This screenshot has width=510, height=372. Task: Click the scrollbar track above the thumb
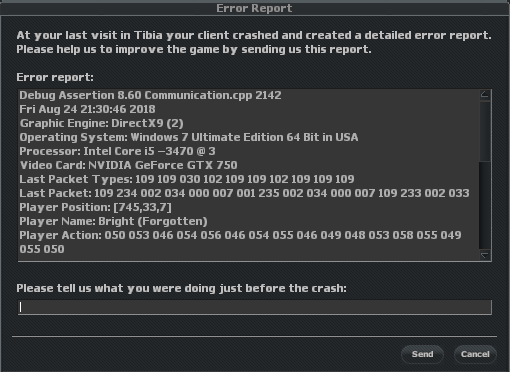[x=485, y=131]
